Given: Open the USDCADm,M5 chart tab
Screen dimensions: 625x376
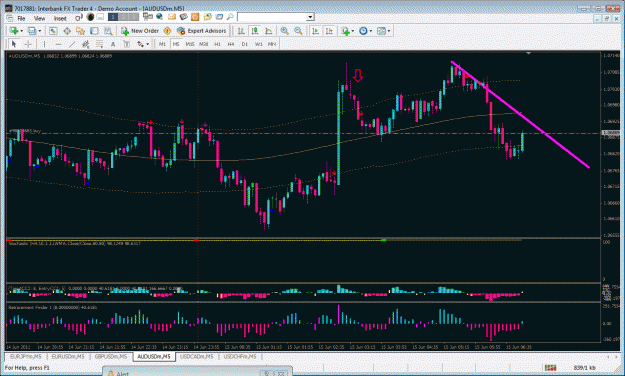Looking at the screenshot, I should tap(197, 356).
